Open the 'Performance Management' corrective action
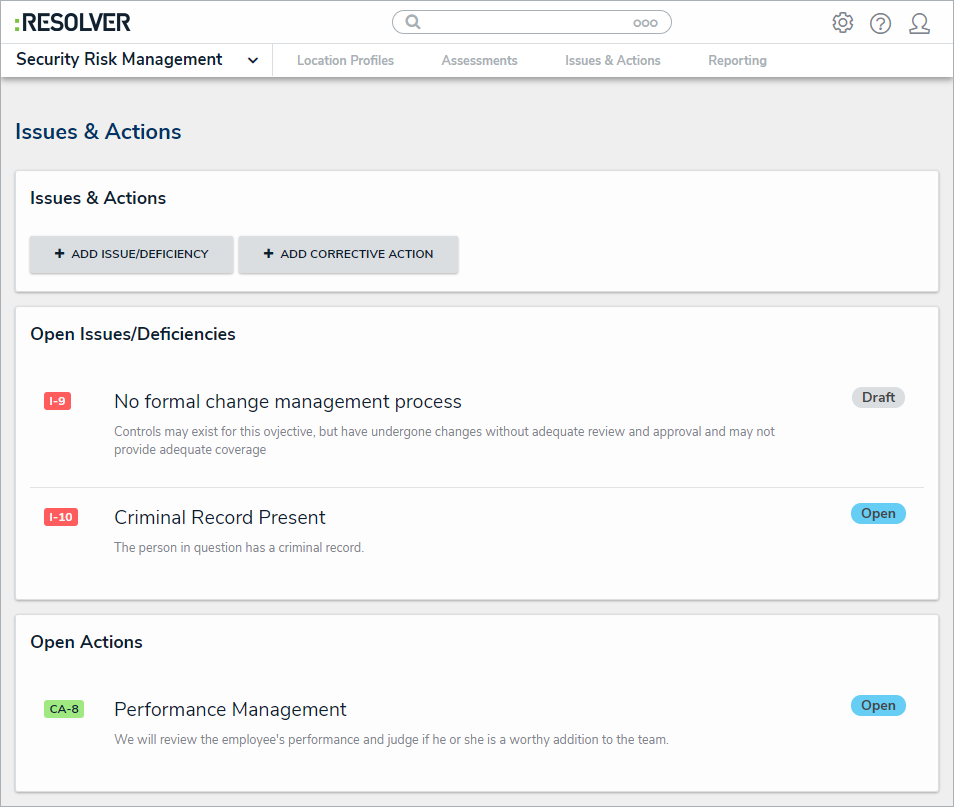 pyautogui.click(x=230, y=710)
